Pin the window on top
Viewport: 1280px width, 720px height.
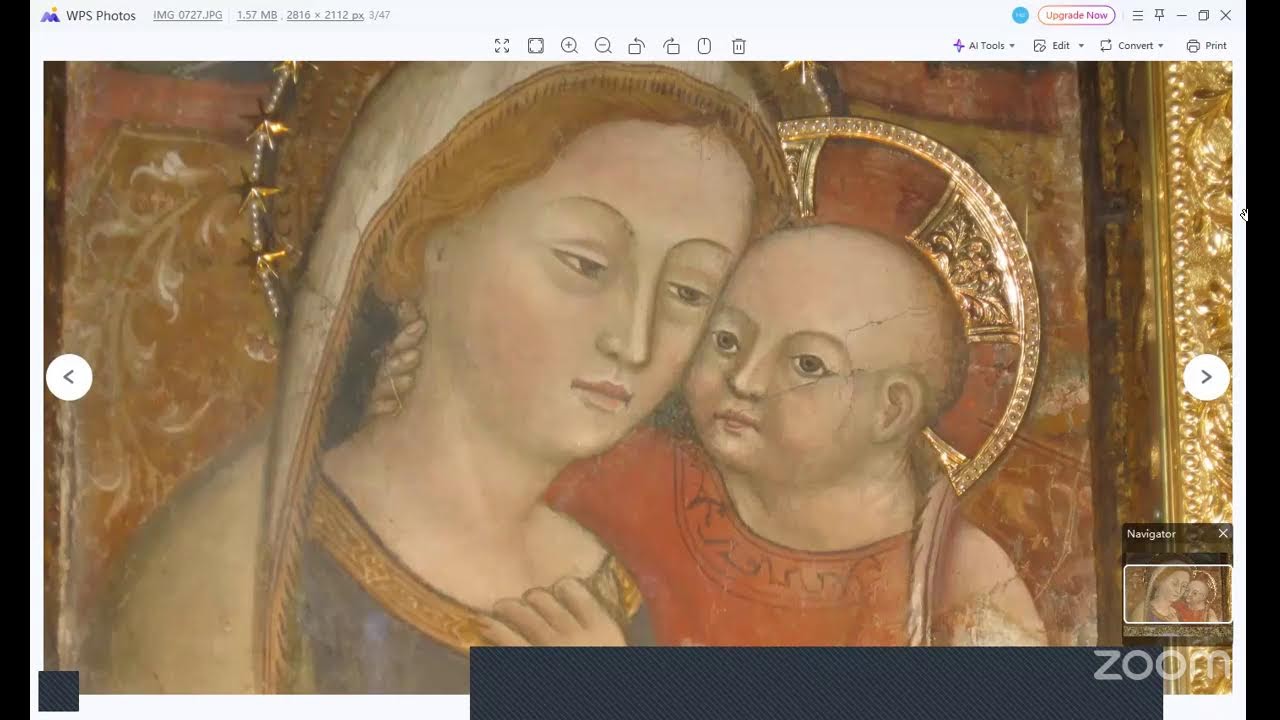coord(1160,15)
